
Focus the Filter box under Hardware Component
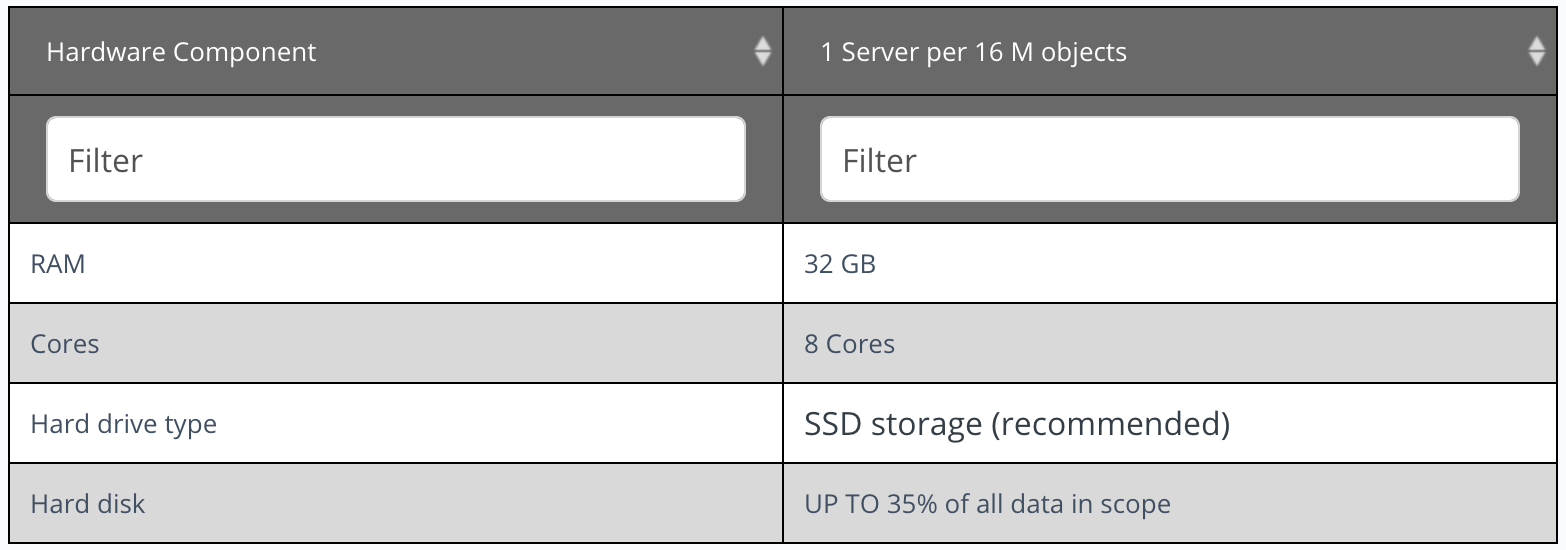click(x=396, y=159)
